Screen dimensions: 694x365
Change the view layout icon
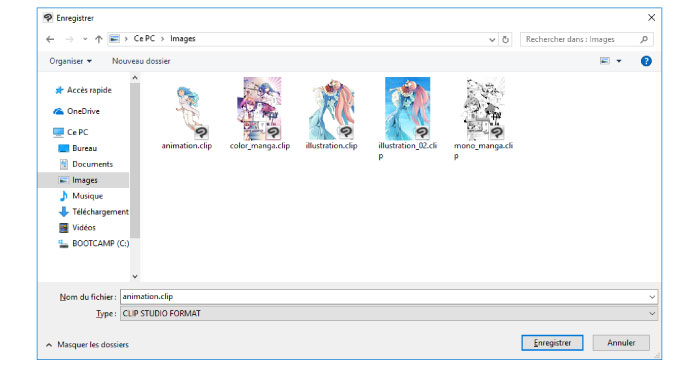(x=605, y=61)
